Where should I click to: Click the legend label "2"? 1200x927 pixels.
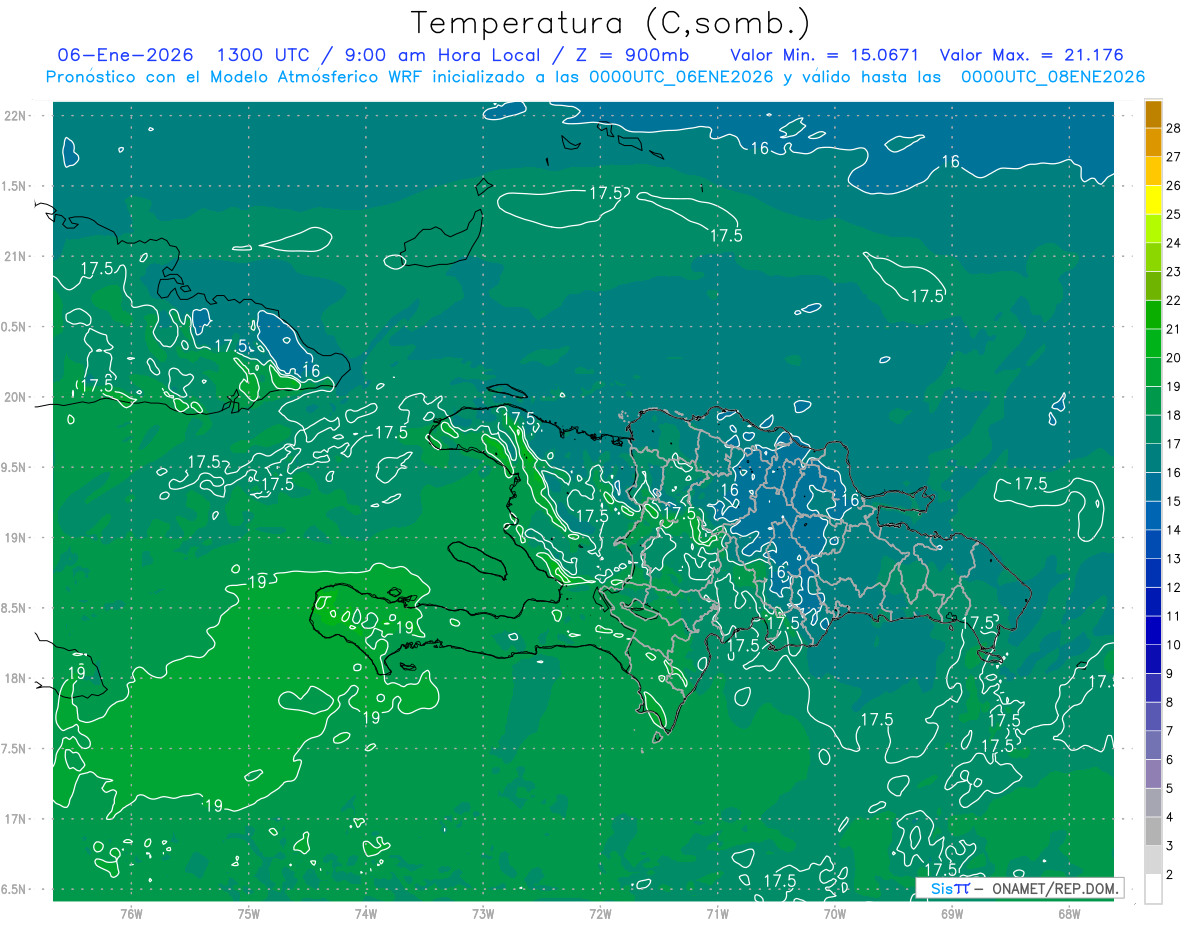click(1170, 875)
